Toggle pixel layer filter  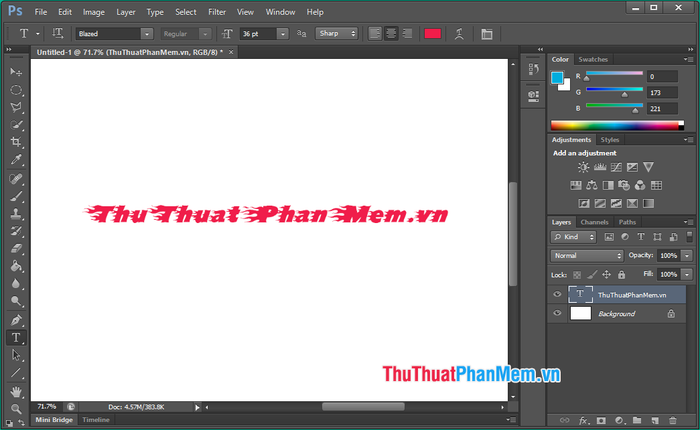click(x=609, y=237)
